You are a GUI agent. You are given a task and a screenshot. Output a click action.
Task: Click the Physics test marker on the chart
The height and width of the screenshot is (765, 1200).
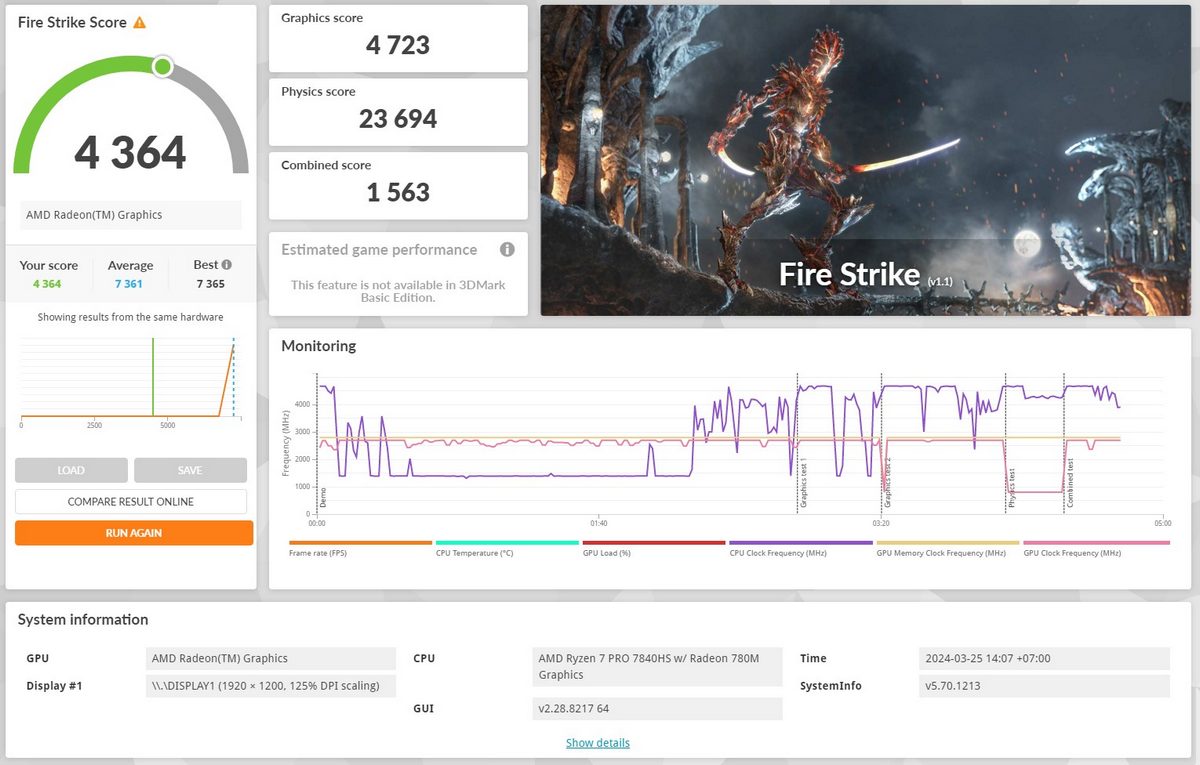pyautogui.click(x=1012, y=489)
